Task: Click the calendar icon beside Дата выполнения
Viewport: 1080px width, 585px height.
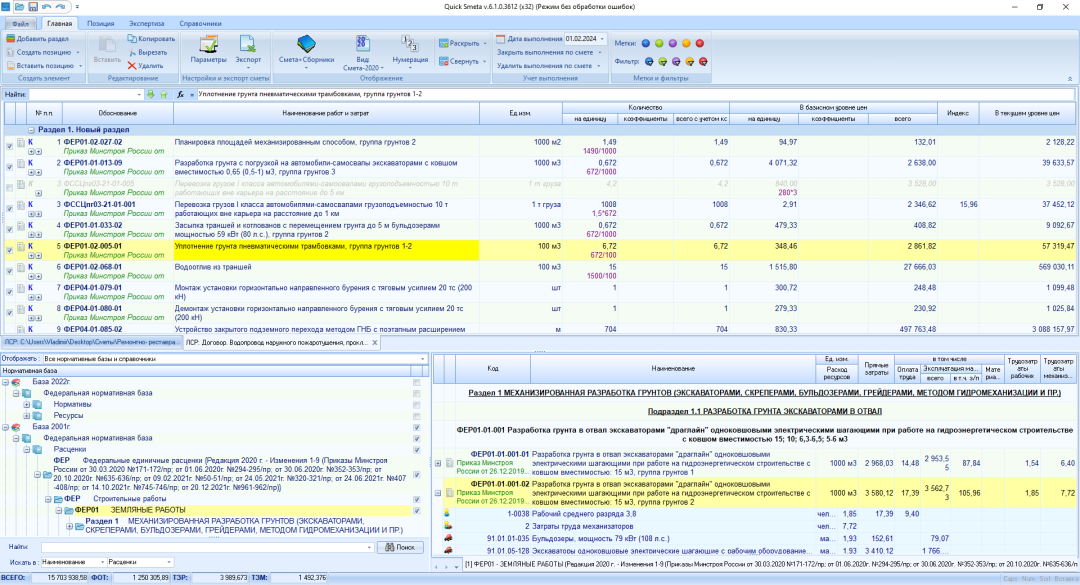Action: (501, 39)
